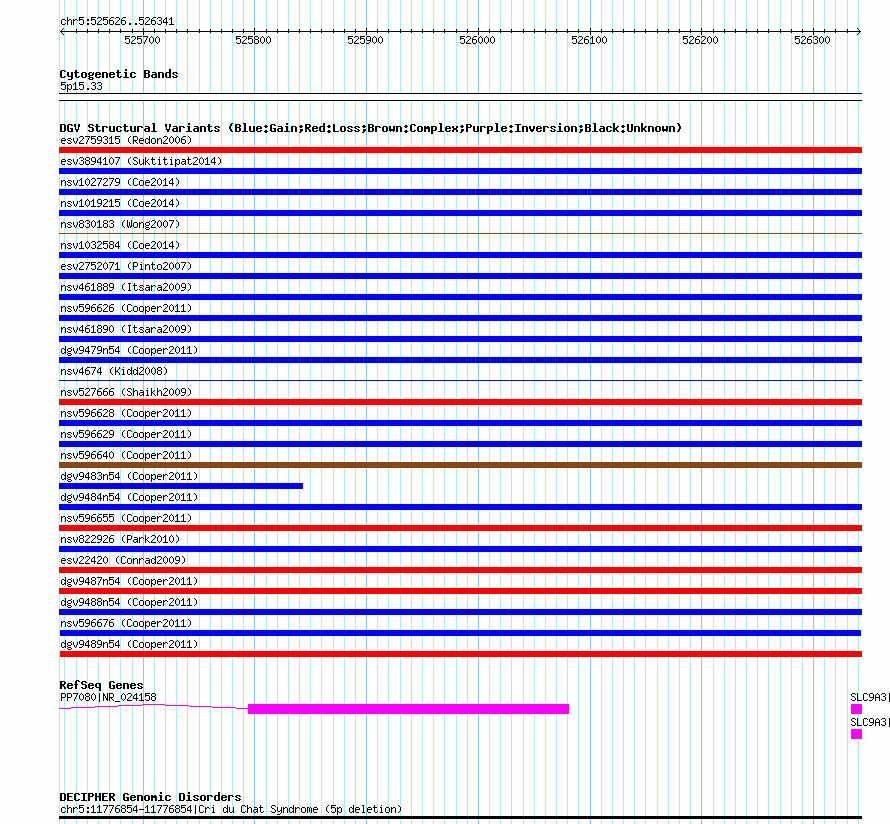
Task: Open nsv596676 (Cooper2011) label
Action: 126,623
